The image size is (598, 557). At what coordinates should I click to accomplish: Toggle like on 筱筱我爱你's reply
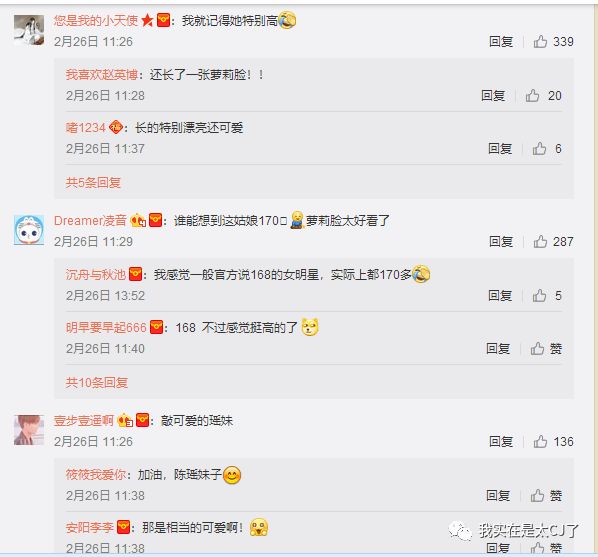(x=546, y=496)
